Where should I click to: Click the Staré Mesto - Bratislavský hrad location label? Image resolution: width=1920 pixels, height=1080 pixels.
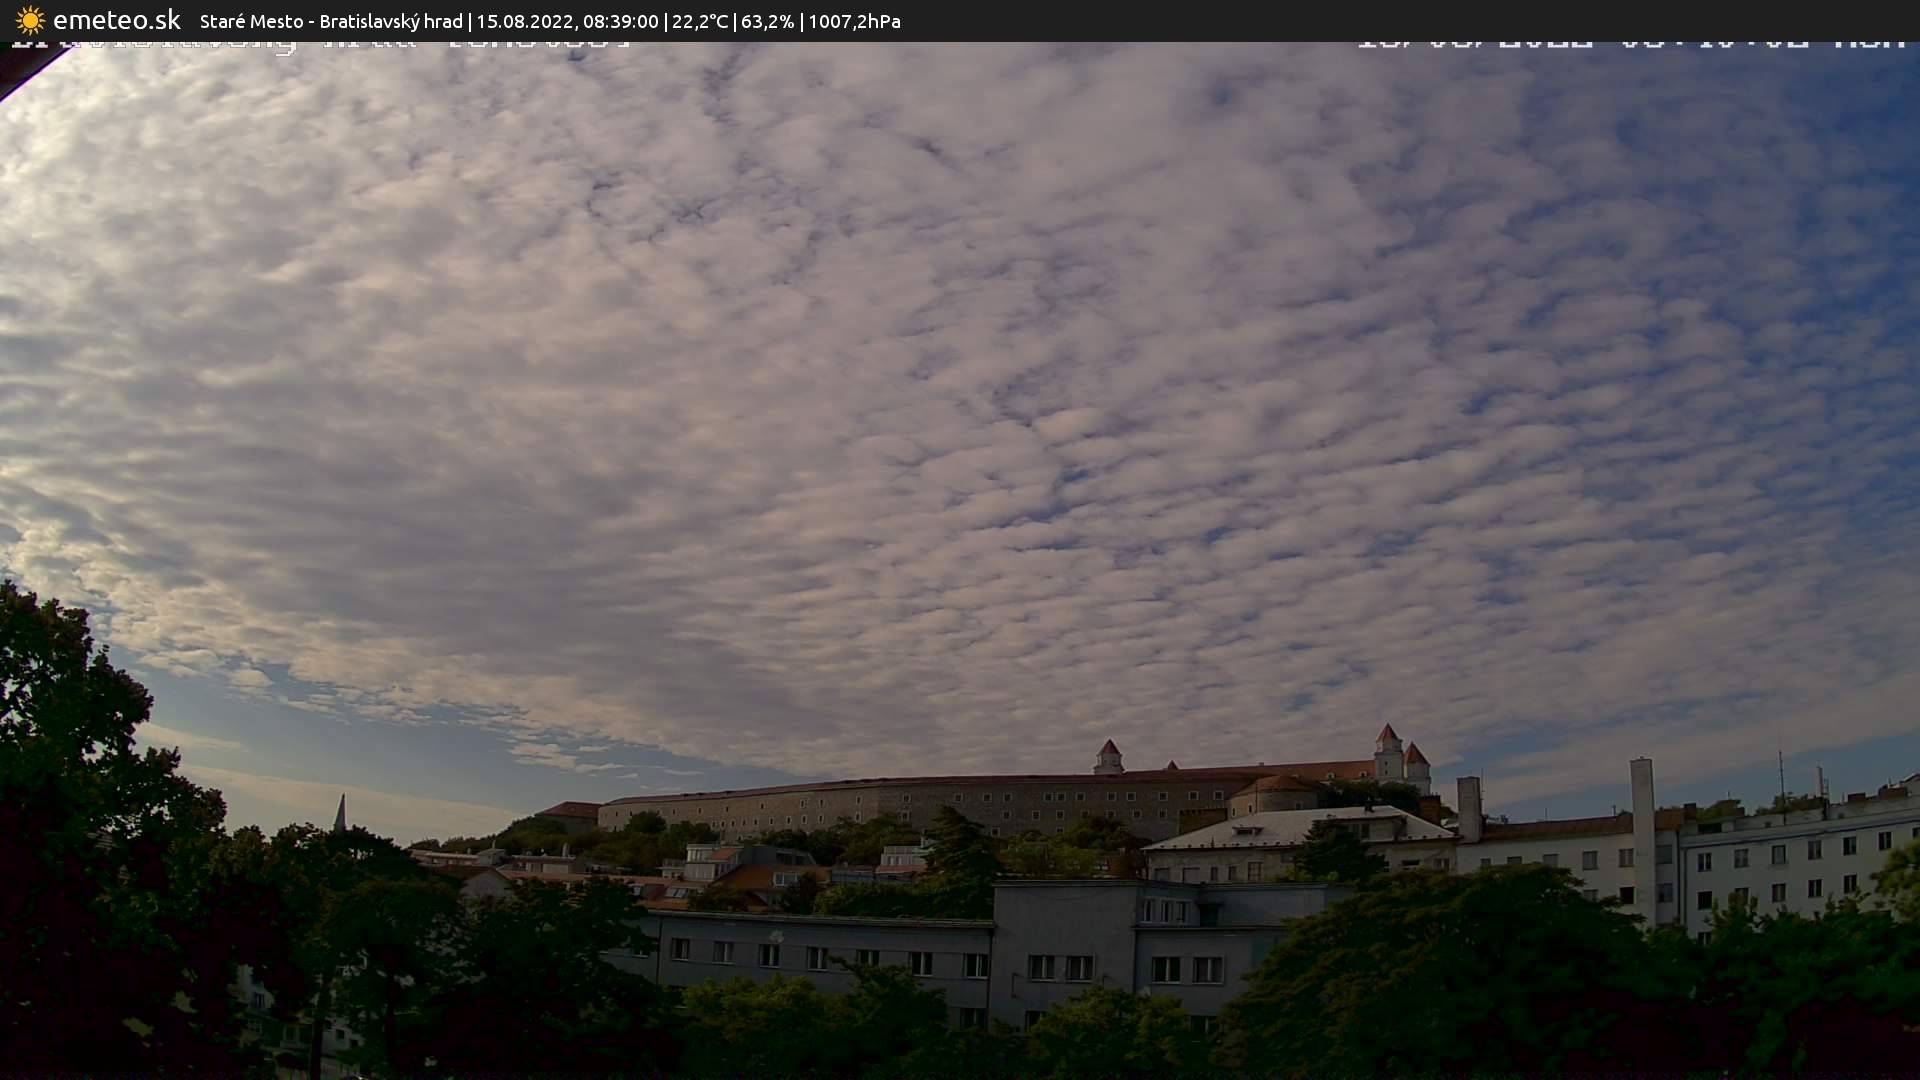point(331,22)
